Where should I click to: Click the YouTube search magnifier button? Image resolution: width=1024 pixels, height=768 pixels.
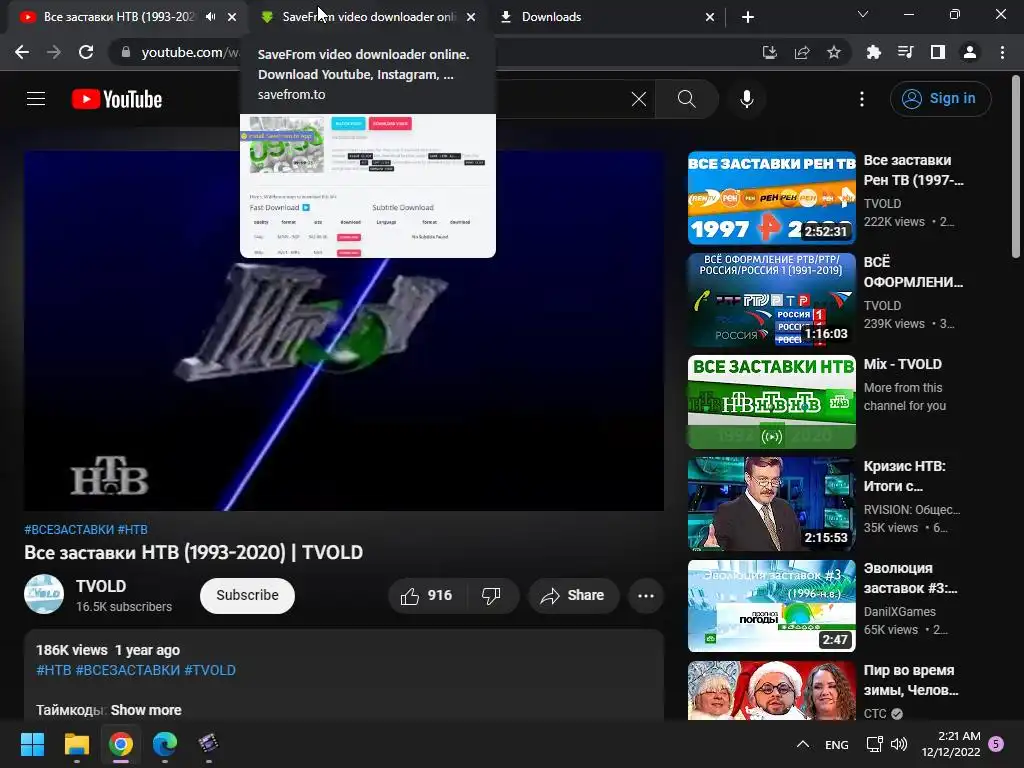pyautogui.click(x=686, y=99)
